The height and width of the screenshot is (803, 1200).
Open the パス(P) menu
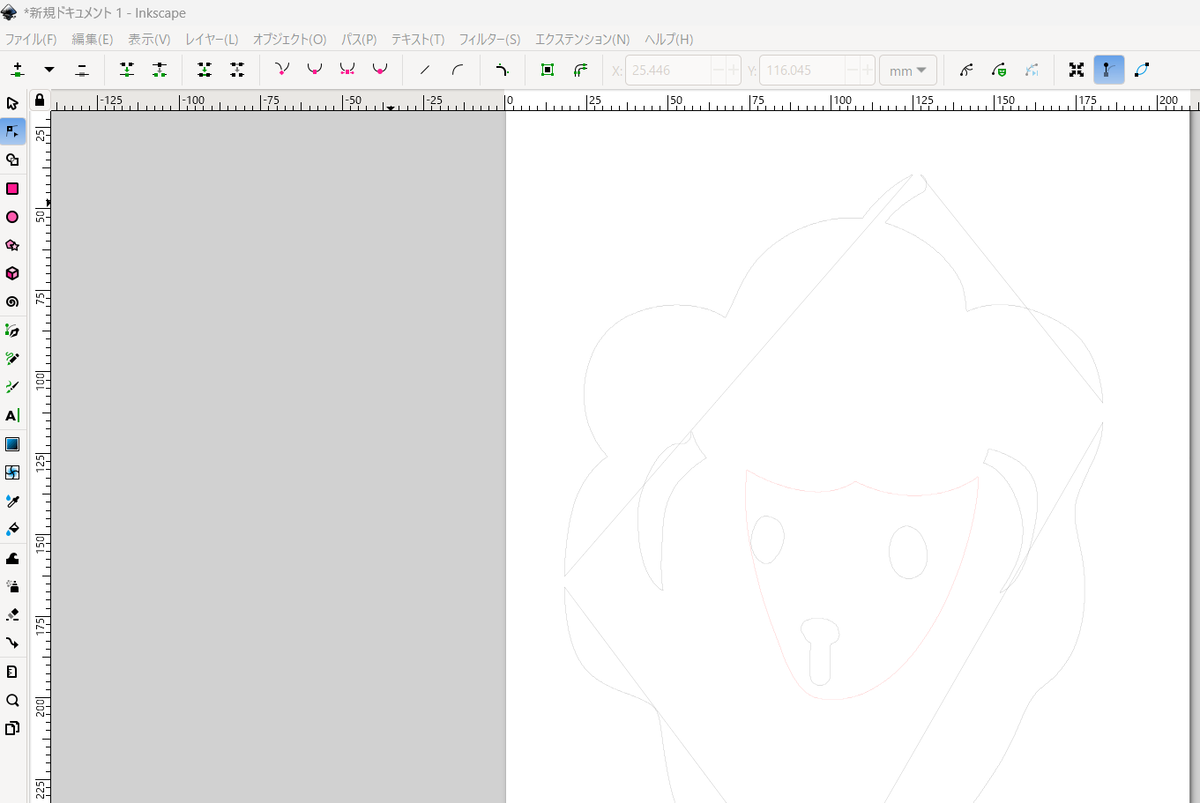point(359,39)
